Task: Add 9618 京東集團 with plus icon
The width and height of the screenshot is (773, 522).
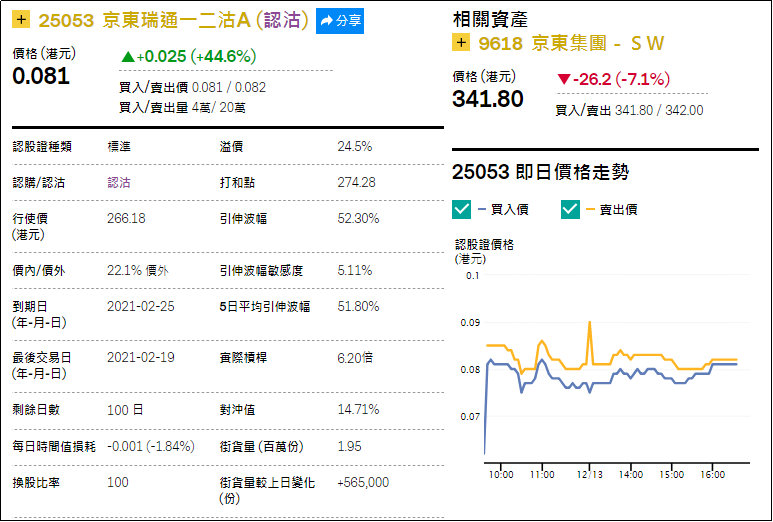Action: [x=461, y=43]
